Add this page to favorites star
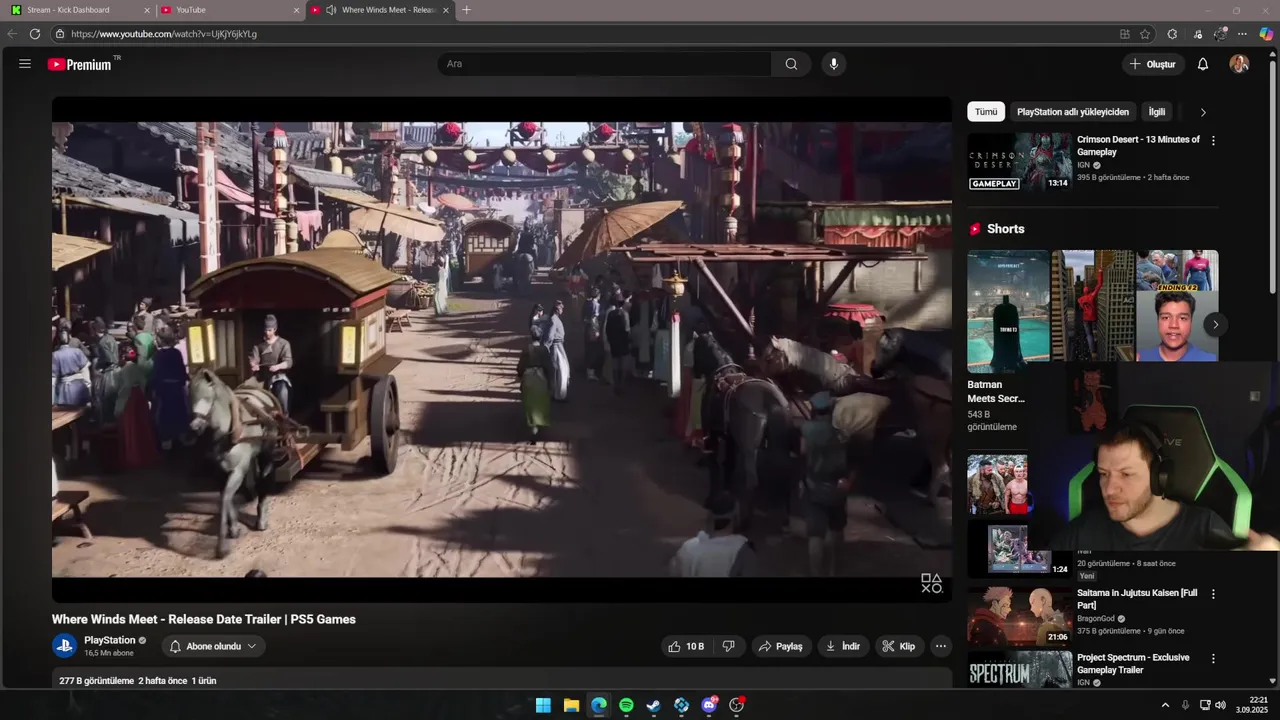 pyautogui.click(x=1145, y=34)
